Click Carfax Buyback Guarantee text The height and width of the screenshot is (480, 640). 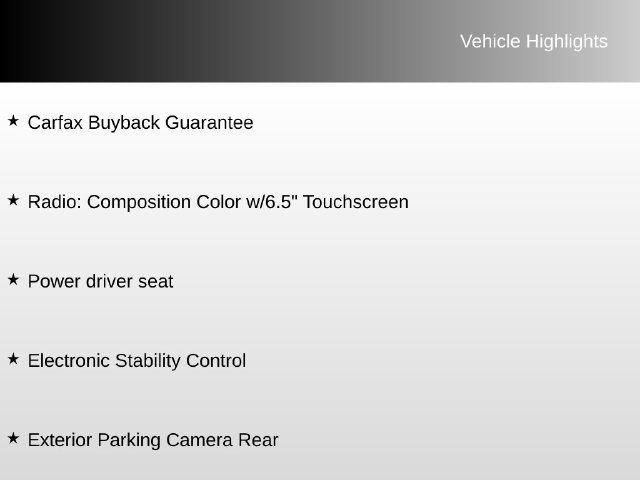(x=140, y=123)
